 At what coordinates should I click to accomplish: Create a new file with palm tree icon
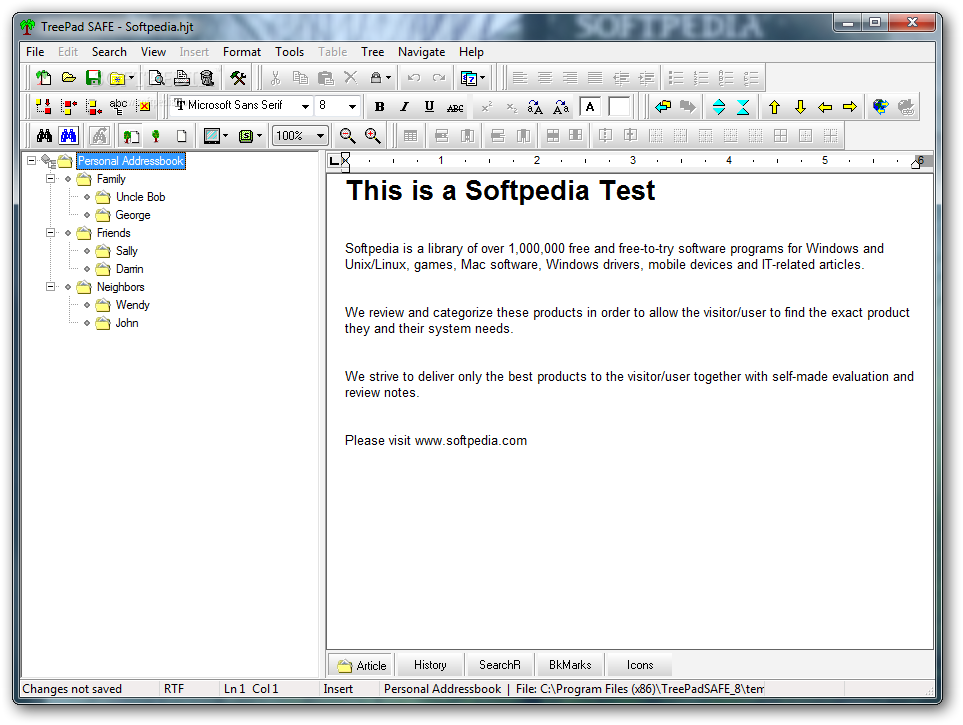43,78
